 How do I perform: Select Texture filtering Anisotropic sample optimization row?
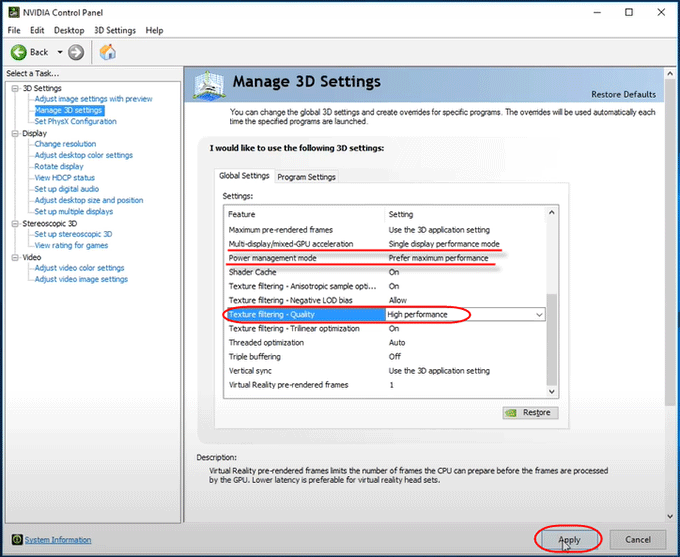tap(385, 286)
